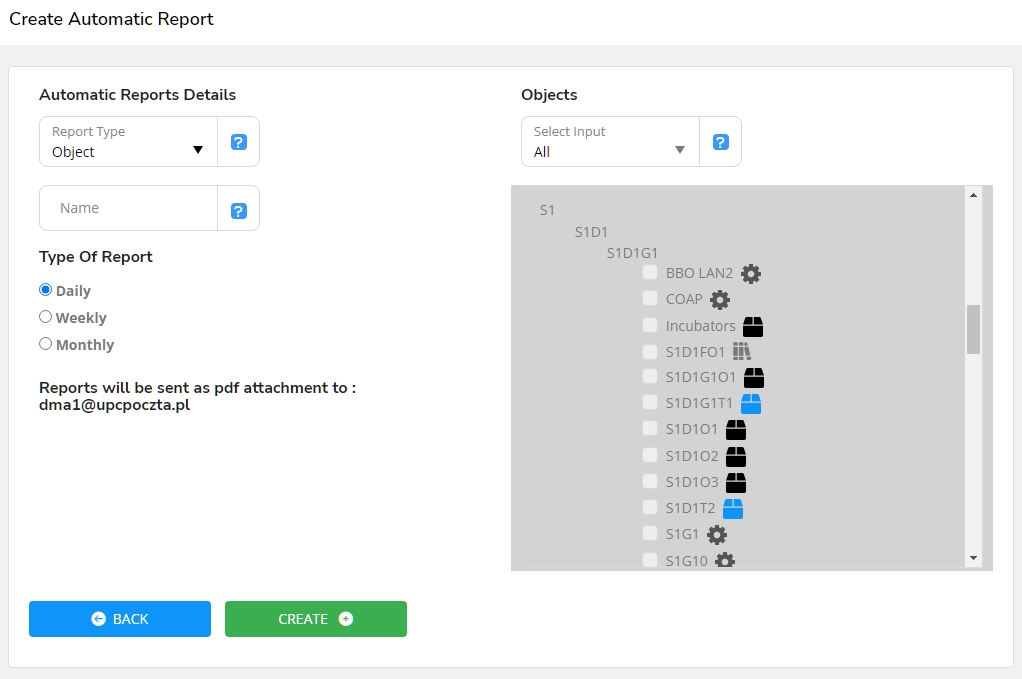Select the Weekly report radio button
1022x679 pixels.
coord(45,317)
